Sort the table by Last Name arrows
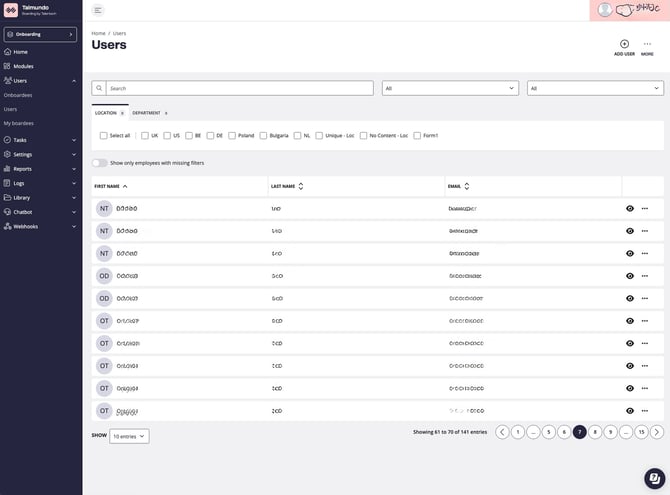Viewport: 670px width, 495px height. tap(301, 186)
